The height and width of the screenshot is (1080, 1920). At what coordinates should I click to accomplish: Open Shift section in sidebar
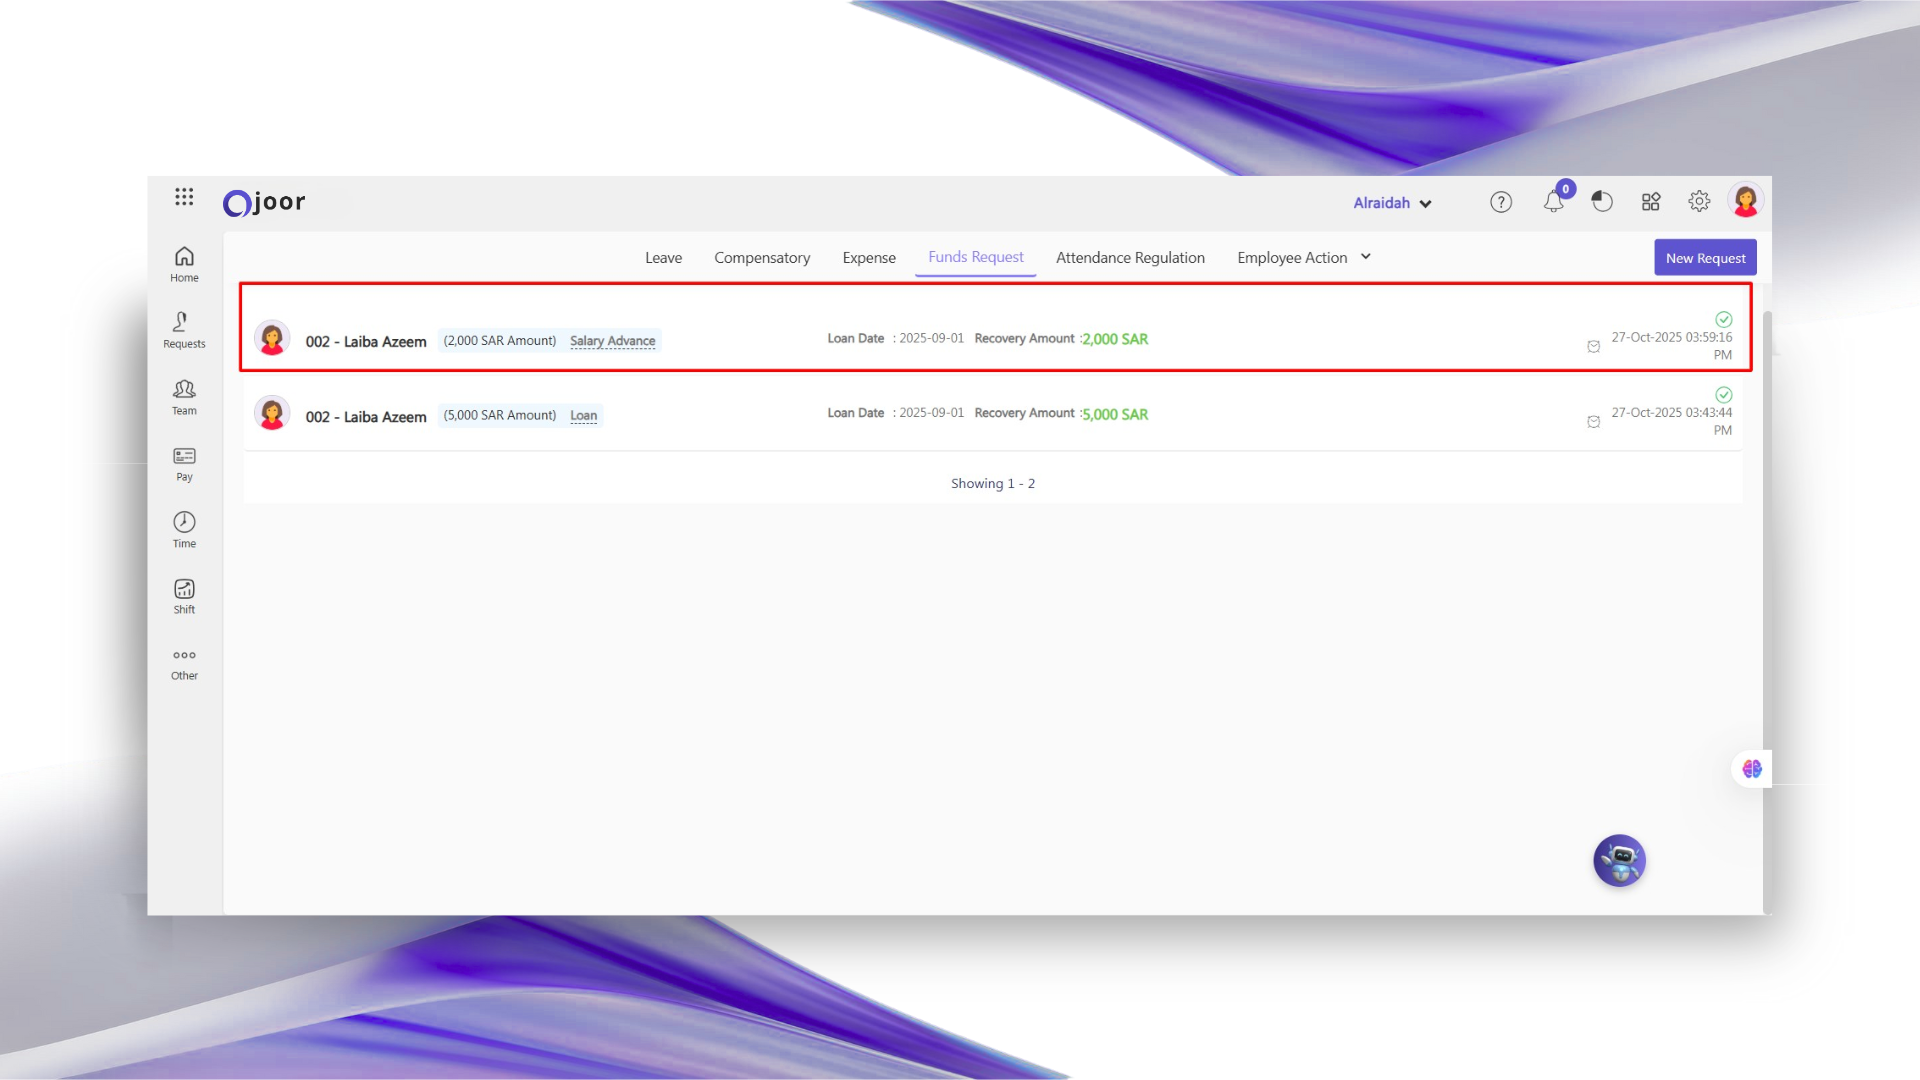pyautogui.click(x=184, y=596)
